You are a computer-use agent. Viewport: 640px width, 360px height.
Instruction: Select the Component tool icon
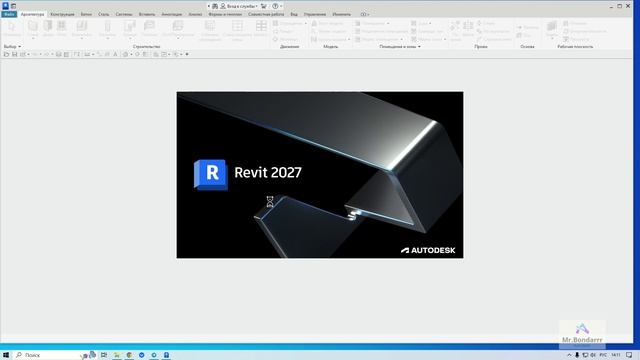(x=82, y=26)
